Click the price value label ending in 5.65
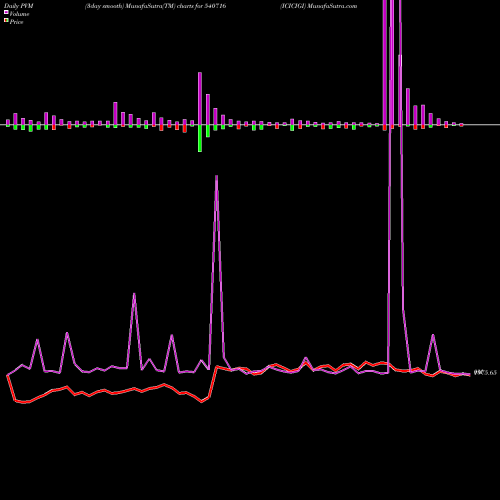This screenshot has width=500, height=500. click(485, 372)
